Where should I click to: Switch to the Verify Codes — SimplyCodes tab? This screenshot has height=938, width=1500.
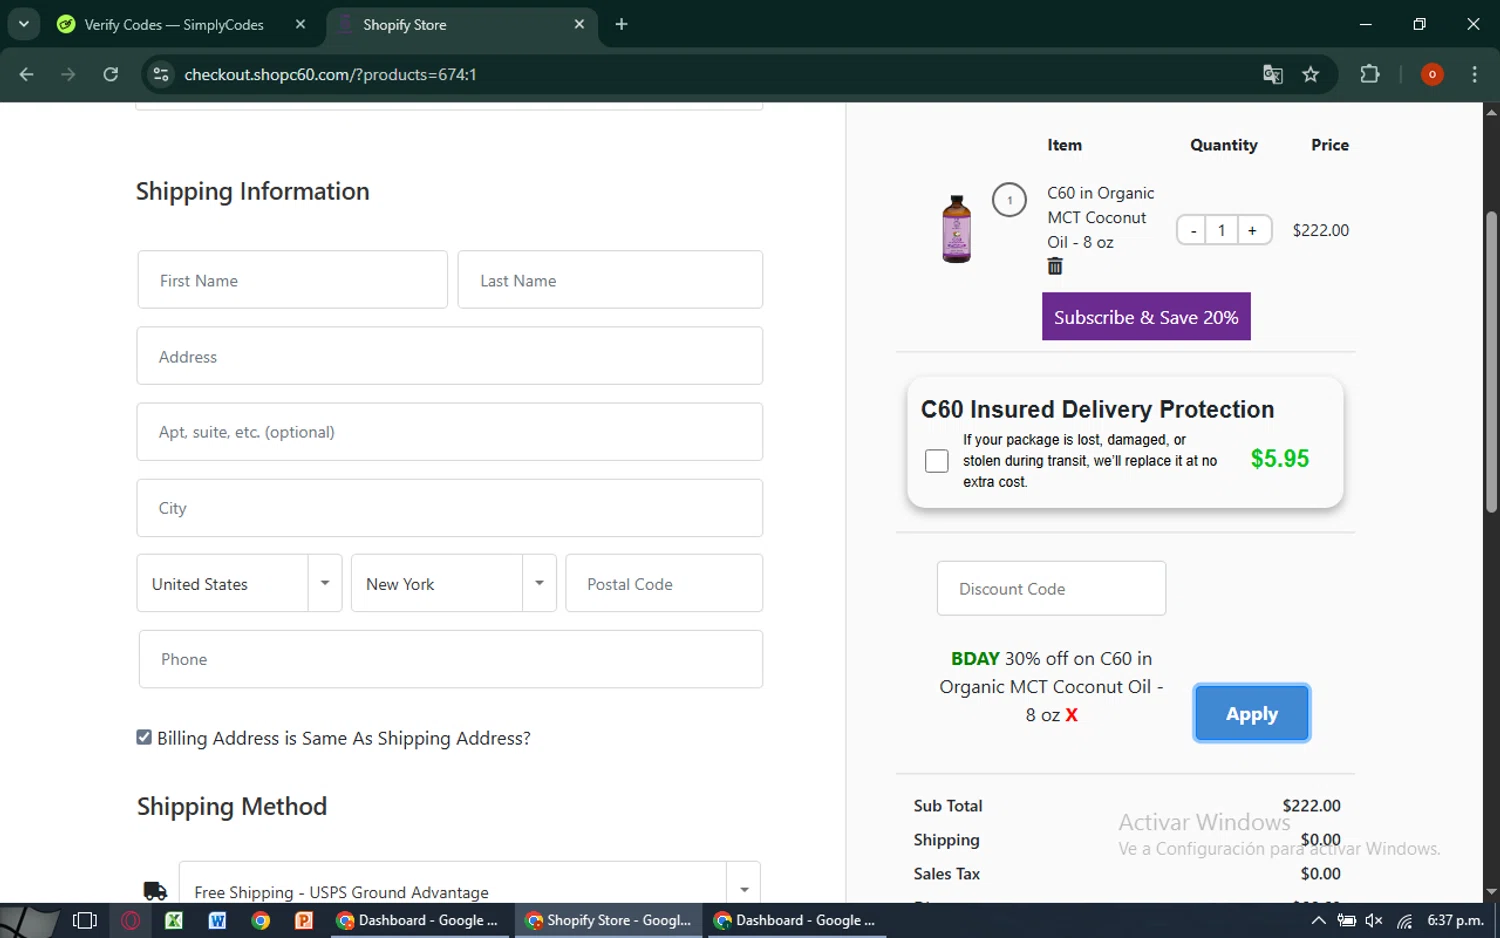174,24
